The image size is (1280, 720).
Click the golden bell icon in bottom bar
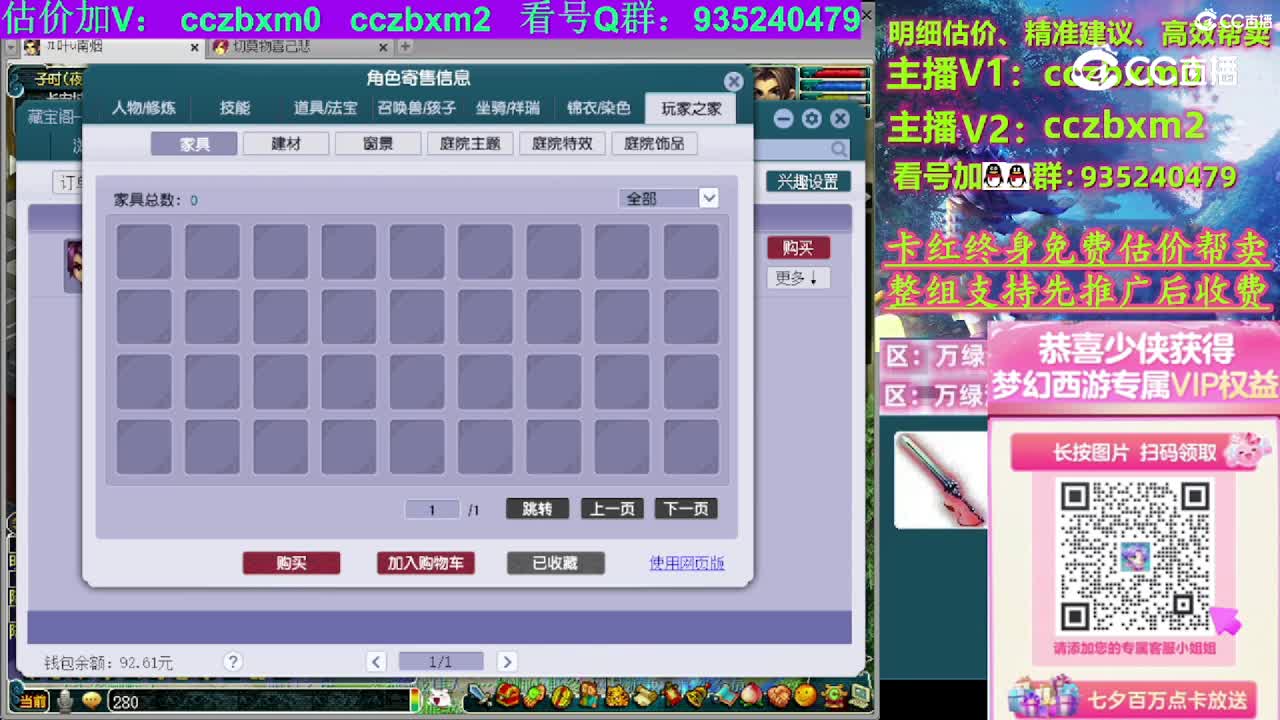point(697,694)
